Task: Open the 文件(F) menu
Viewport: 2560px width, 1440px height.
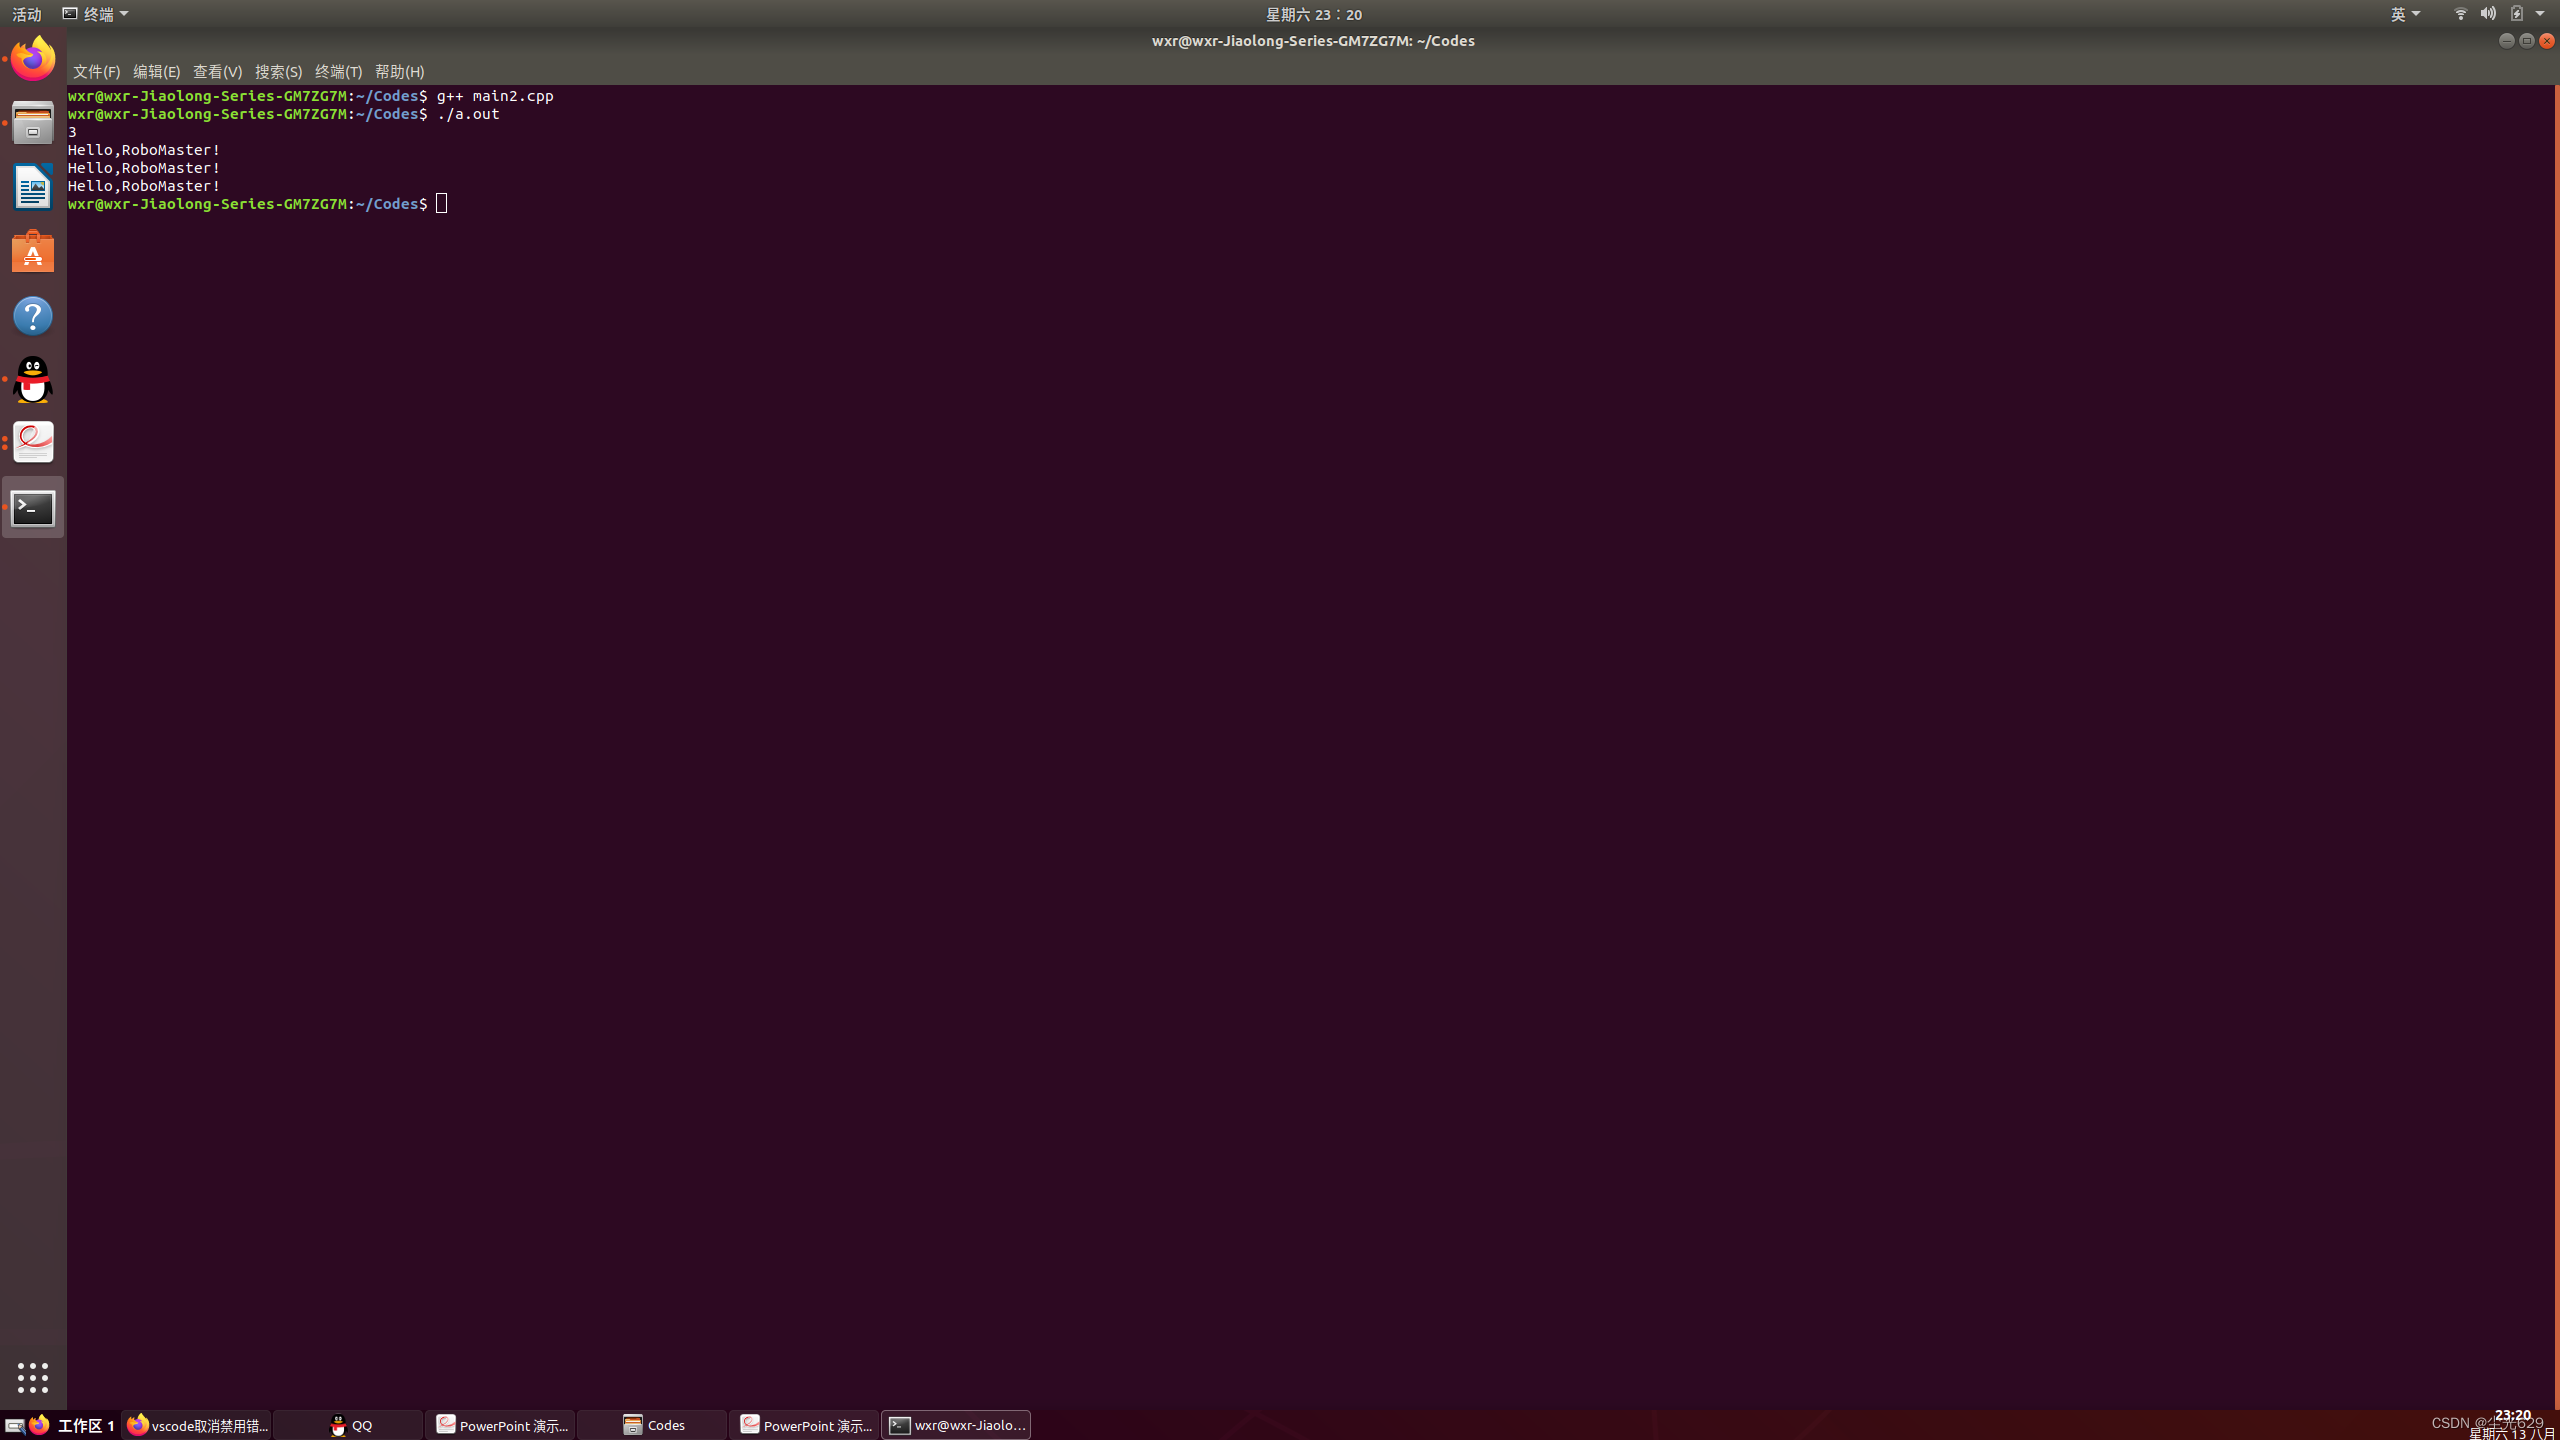Action: 96,72
